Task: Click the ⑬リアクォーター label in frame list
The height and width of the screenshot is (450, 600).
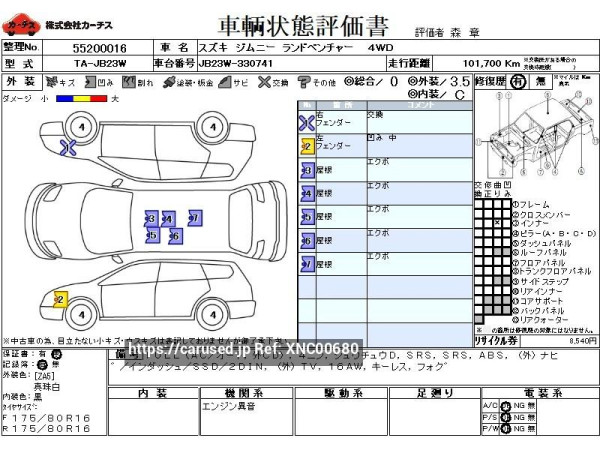Action: [x=541, y=320]
